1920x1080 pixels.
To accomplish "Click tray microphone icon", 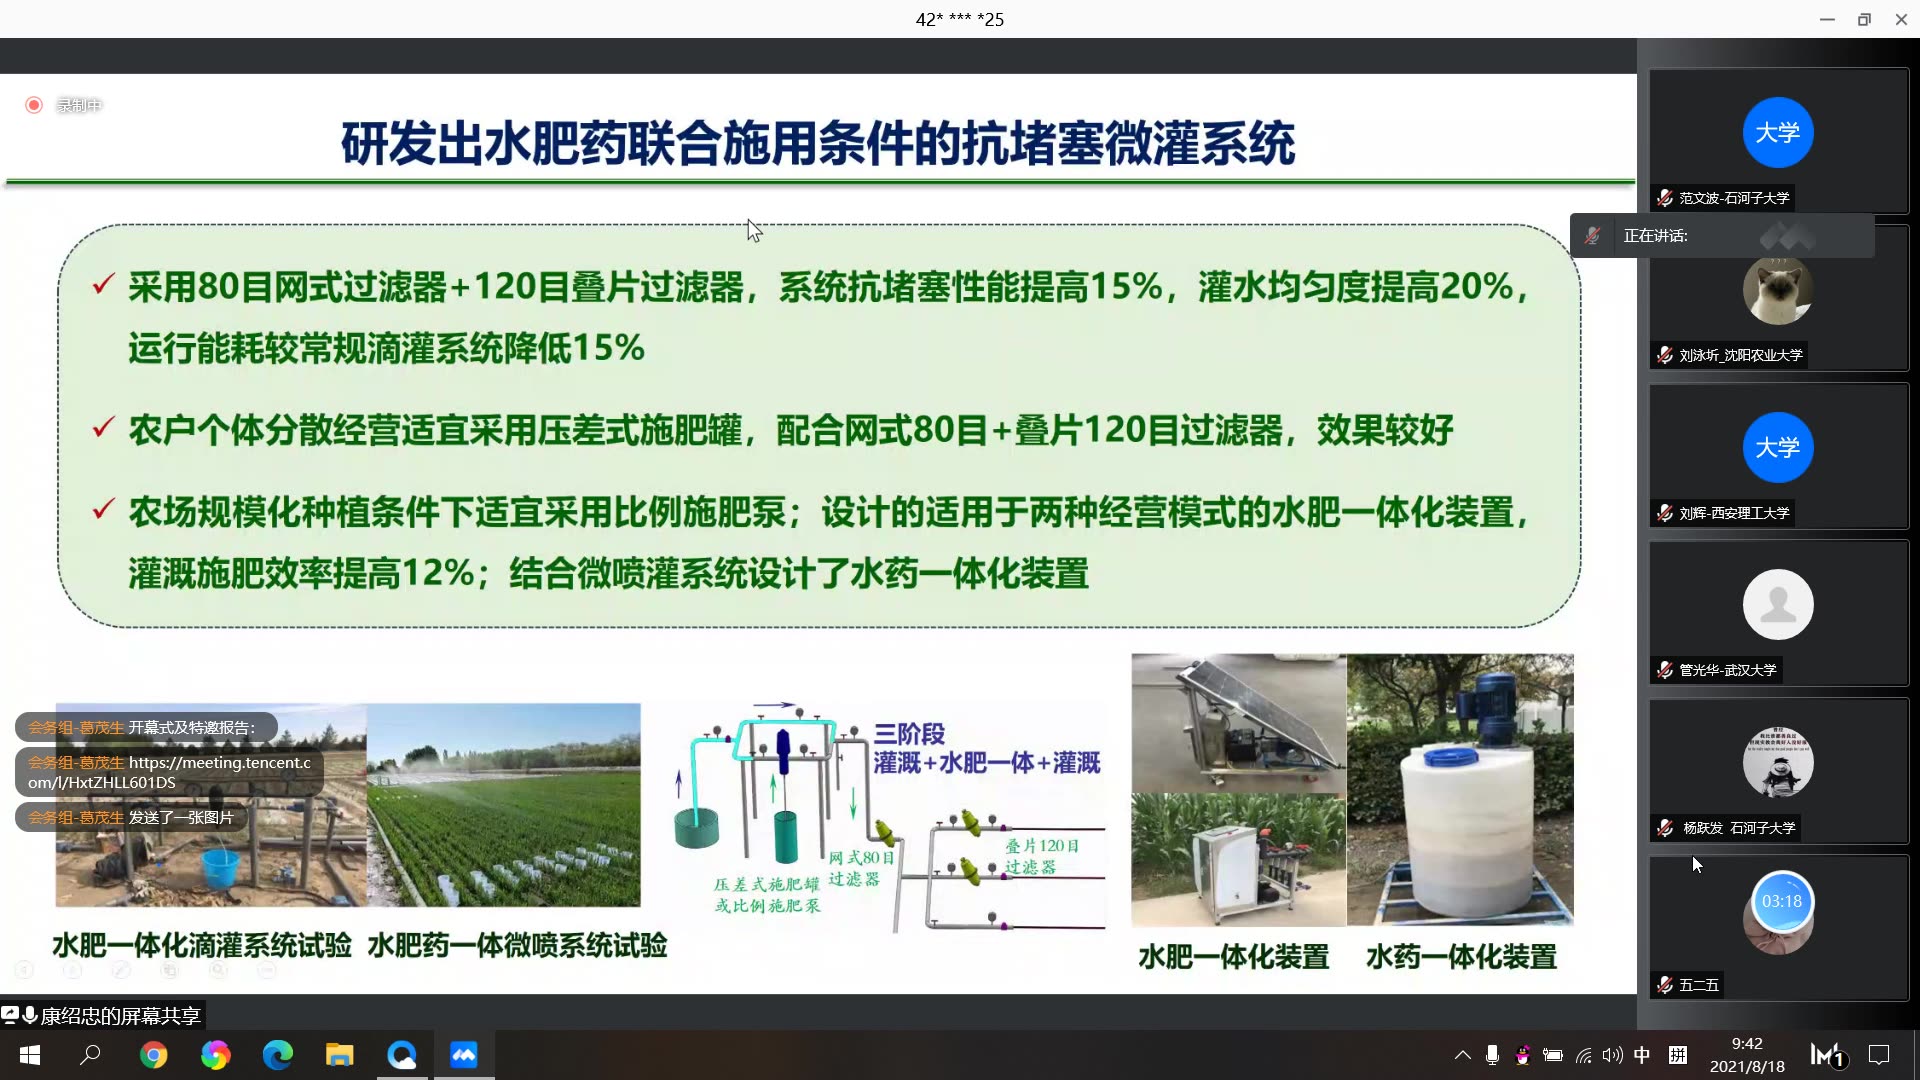I will 1492,1055.
